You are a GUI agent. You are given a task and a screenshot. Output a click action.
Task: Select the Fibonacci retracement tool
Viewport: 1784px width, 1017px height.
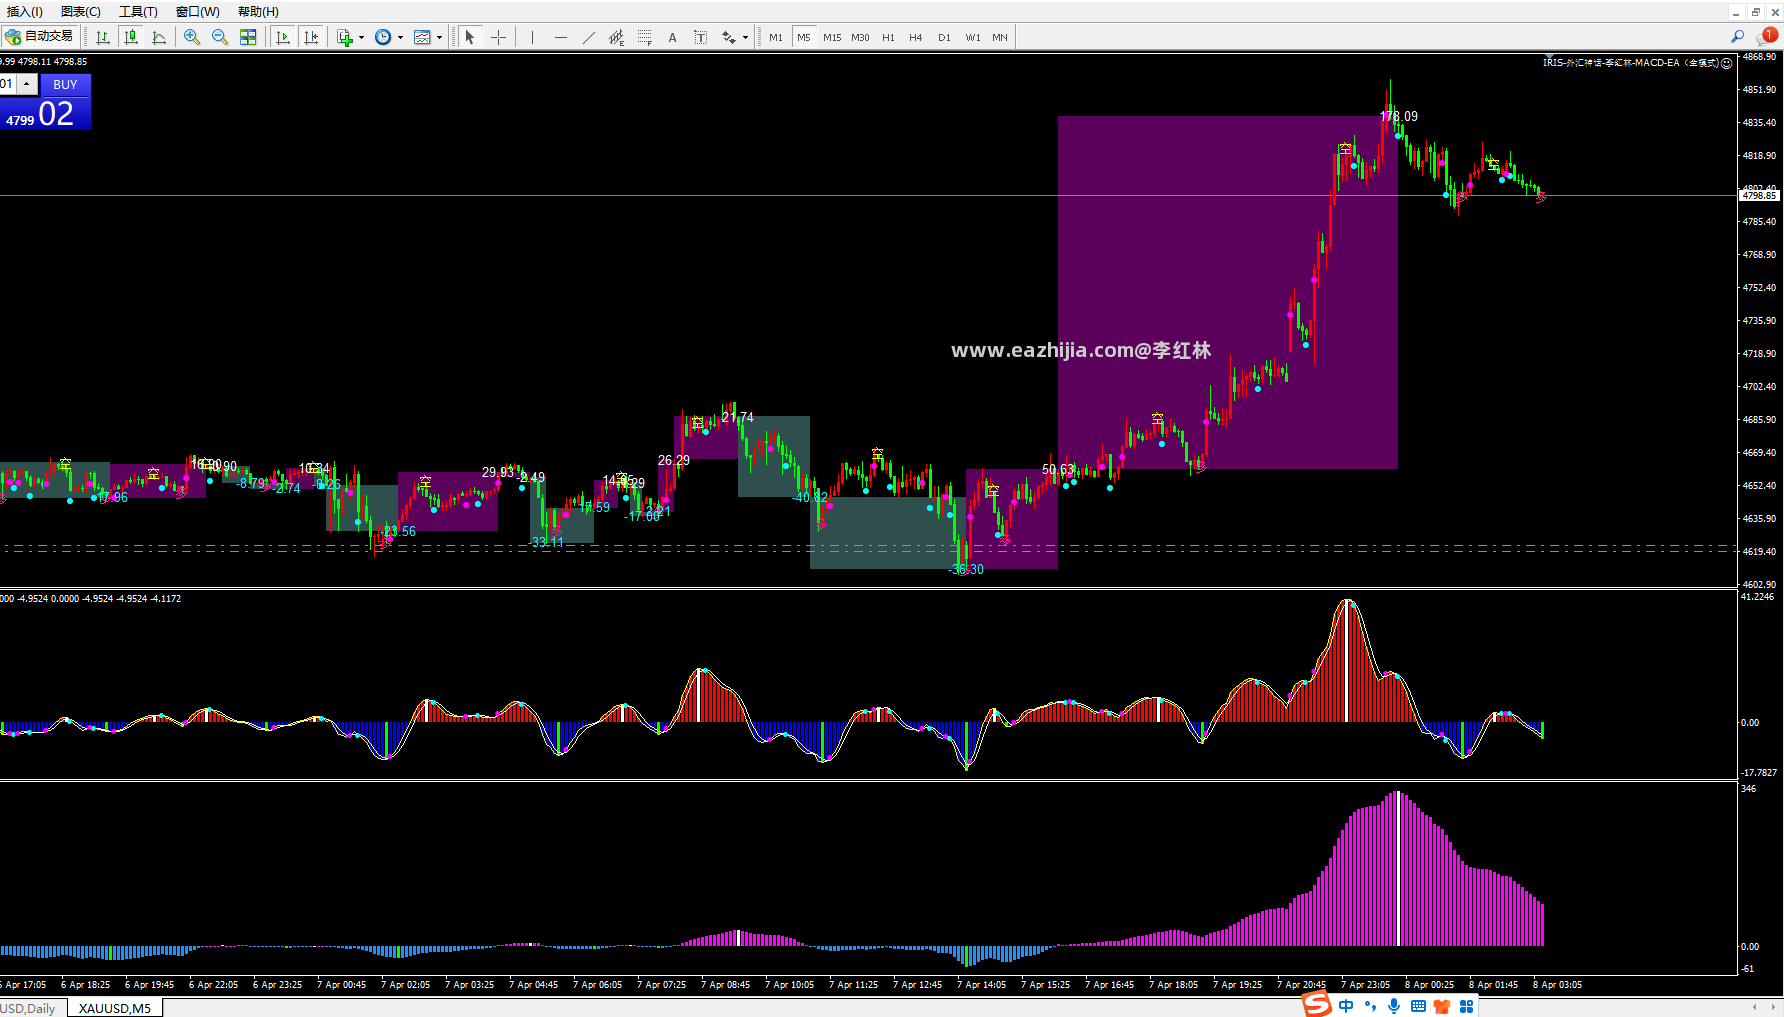pos(644,37)
